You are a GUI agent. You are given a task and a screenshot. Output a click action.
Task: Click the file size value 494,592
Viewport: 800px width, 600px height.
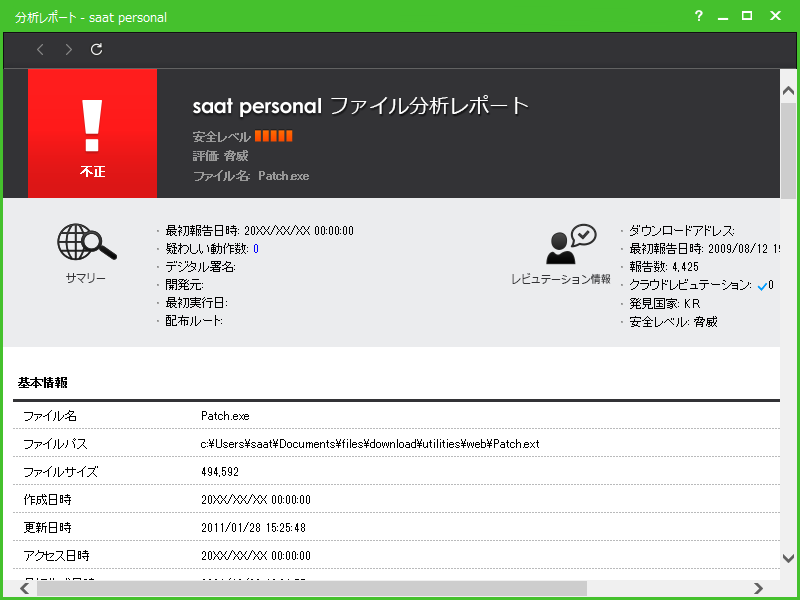(x=220, y=472)
